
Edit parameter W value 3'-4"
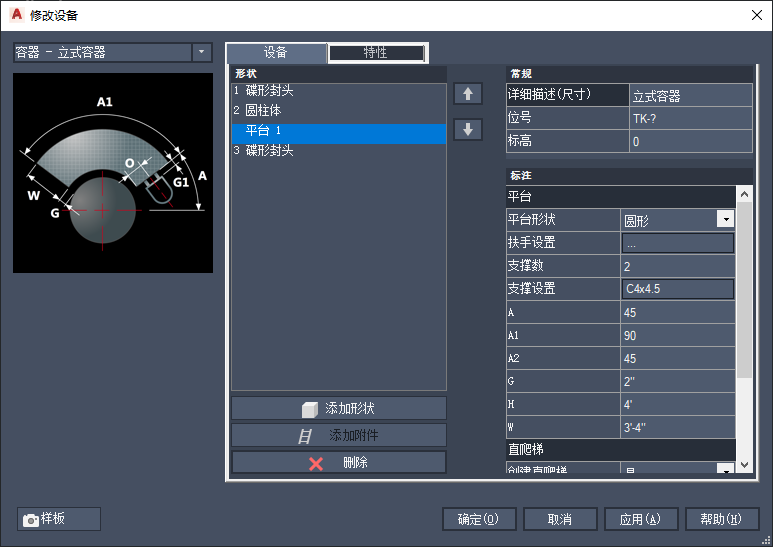tap(678, 427)
